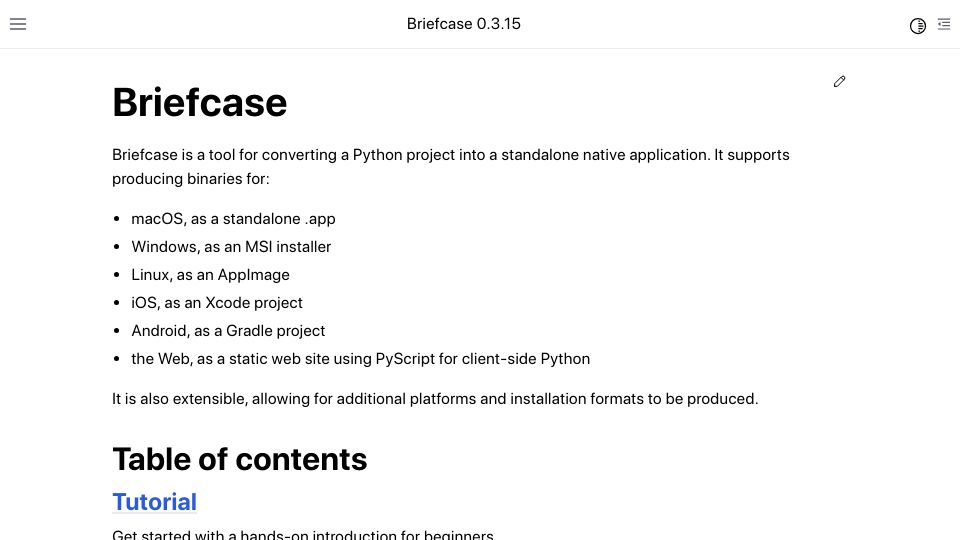Viewport: 960px width, 540px height.
Task: Click 'Linux, as an AppImage' item
Action: pos(210,275)
